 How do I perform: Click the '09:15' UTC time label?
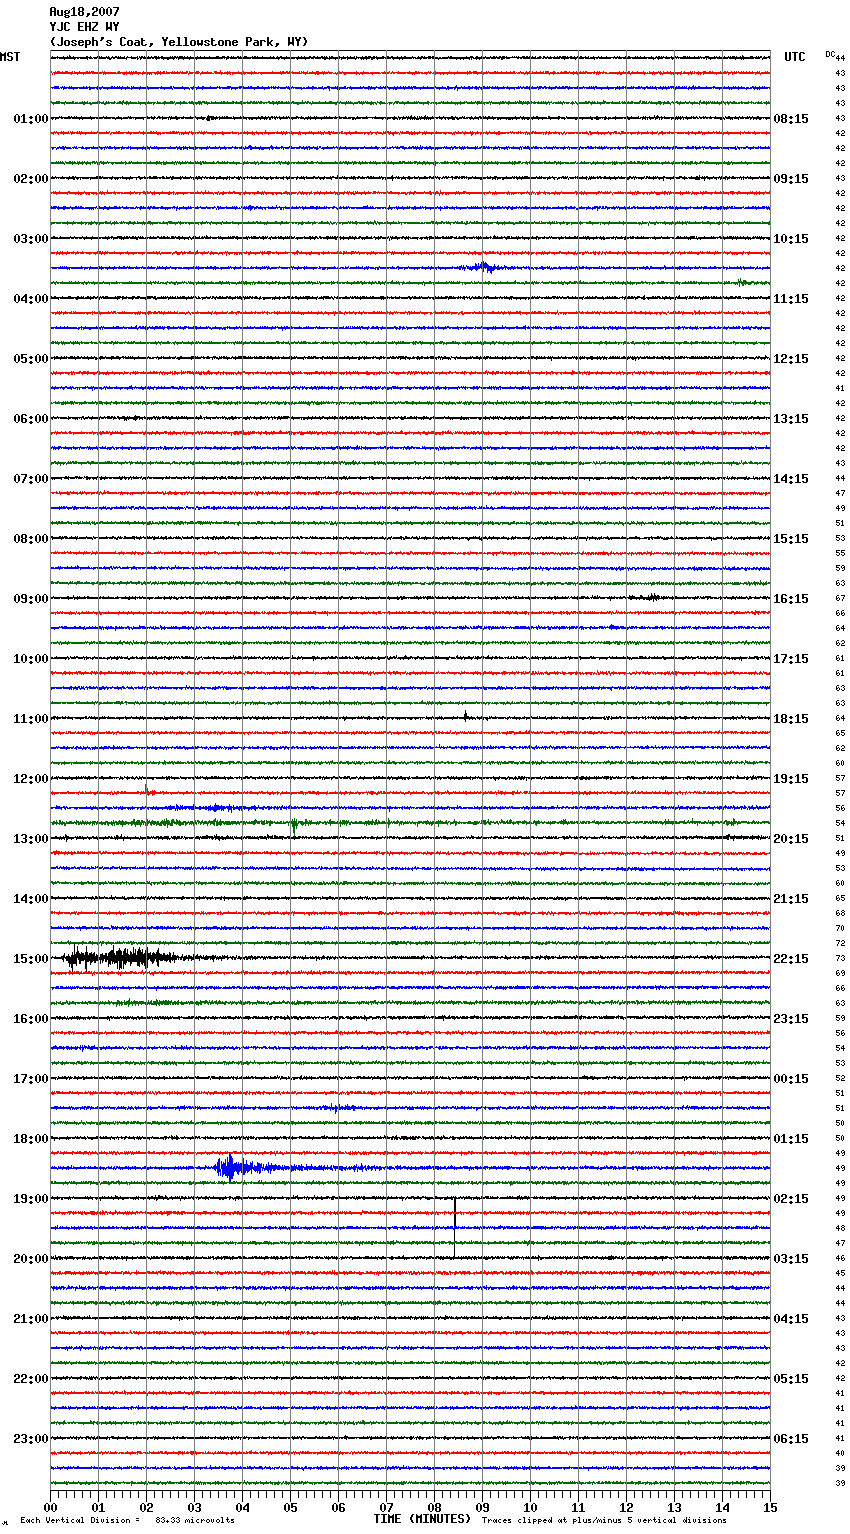pyautogui.click(x=791, y=179)
